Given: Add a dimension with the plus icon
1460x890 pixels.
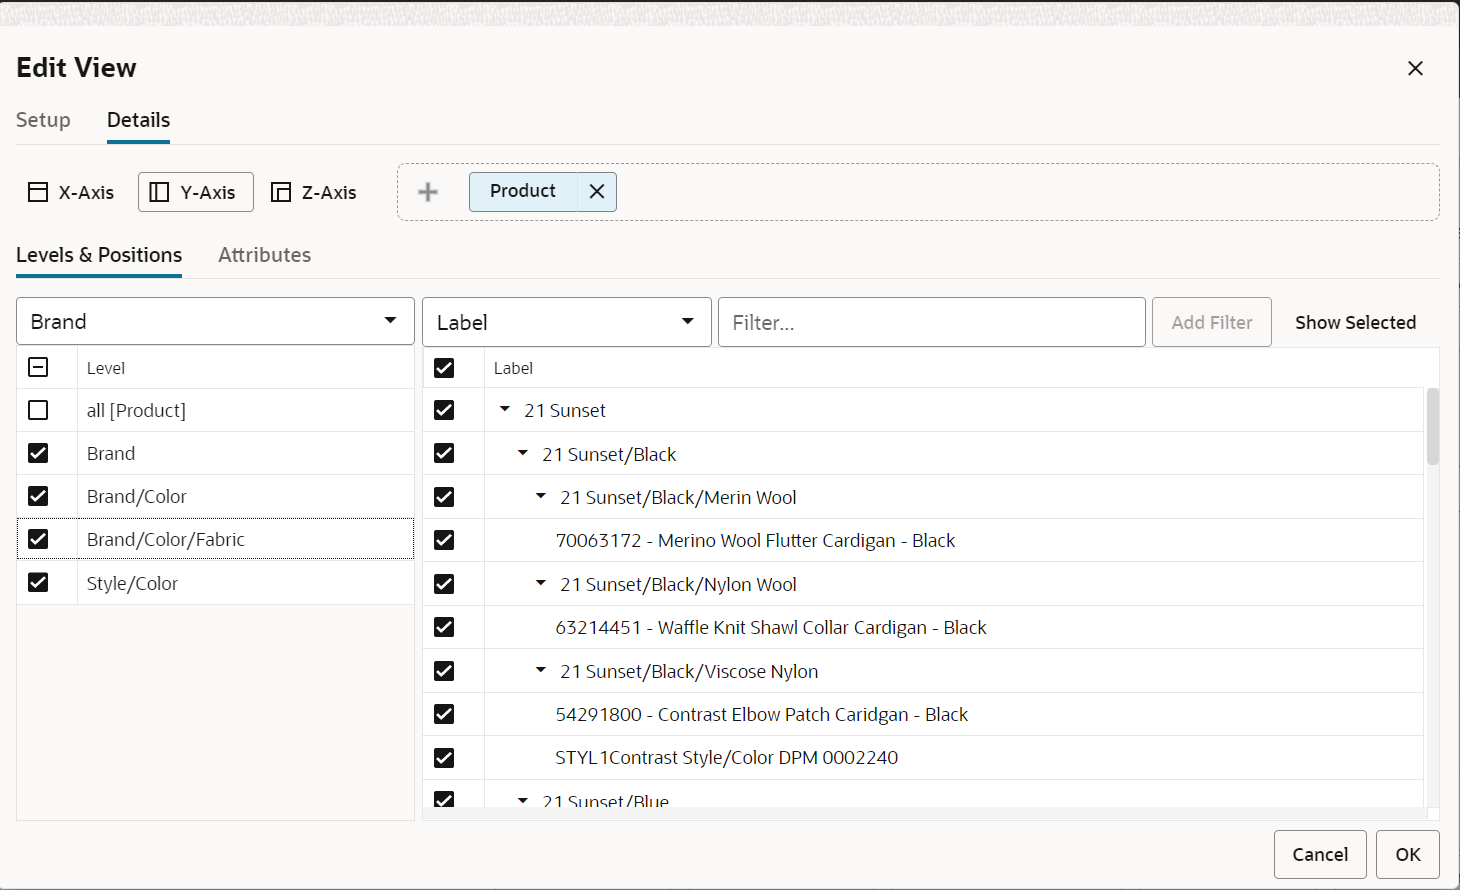Looking at the screenshot, I should (x=428, y=192).
